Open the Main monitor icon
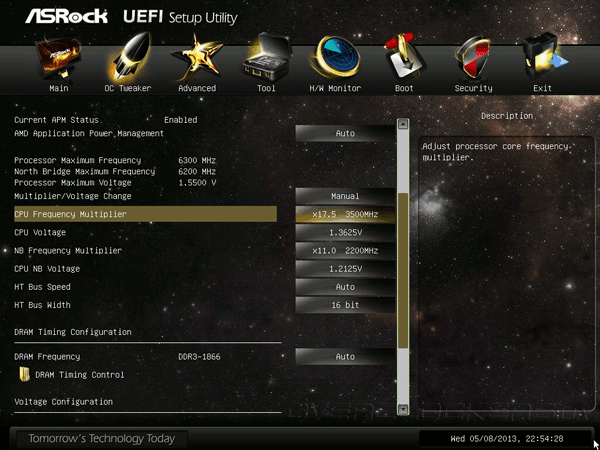 click(x=59, y=59)
